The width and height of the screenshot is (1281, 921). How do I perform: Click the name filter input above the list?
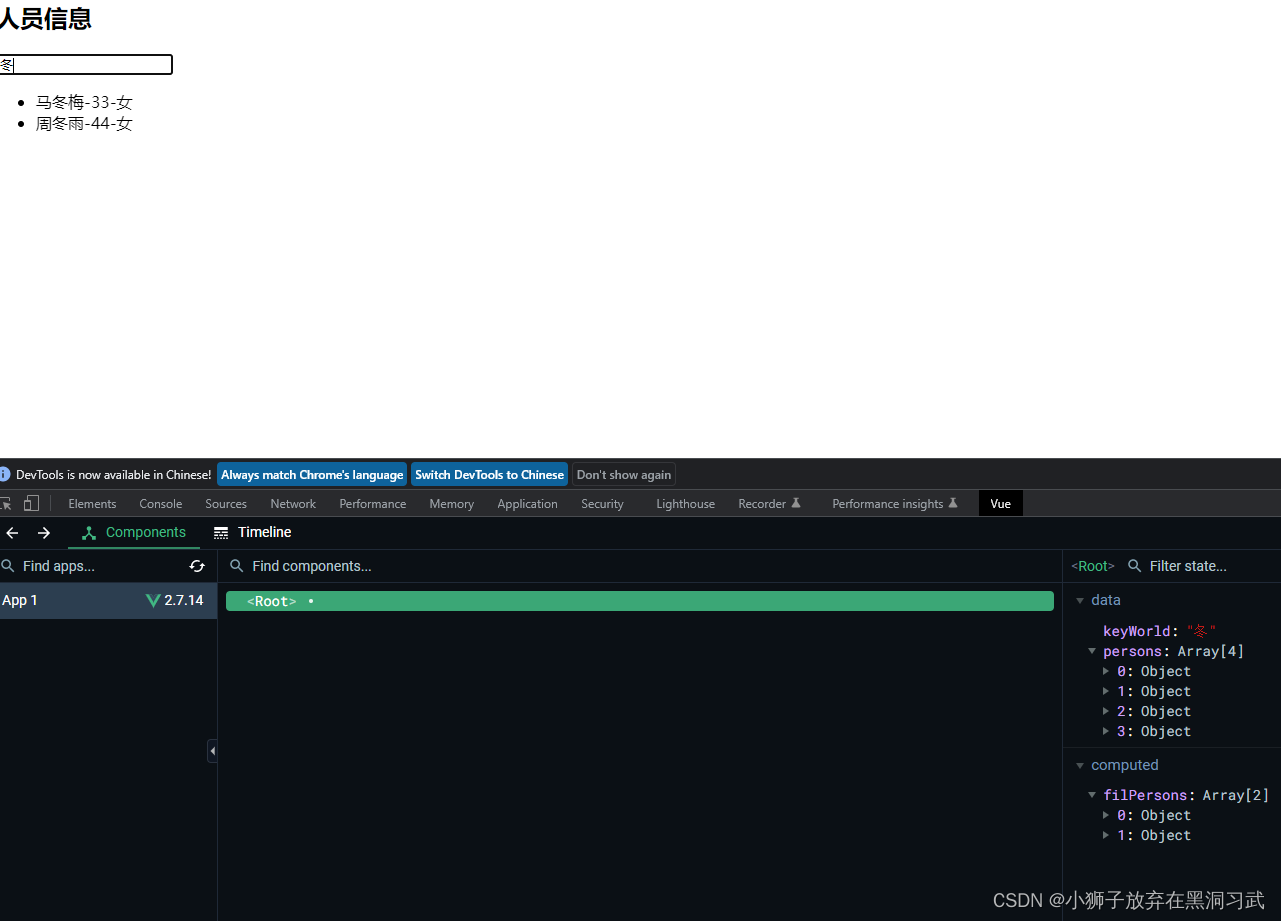coord(85,64)
